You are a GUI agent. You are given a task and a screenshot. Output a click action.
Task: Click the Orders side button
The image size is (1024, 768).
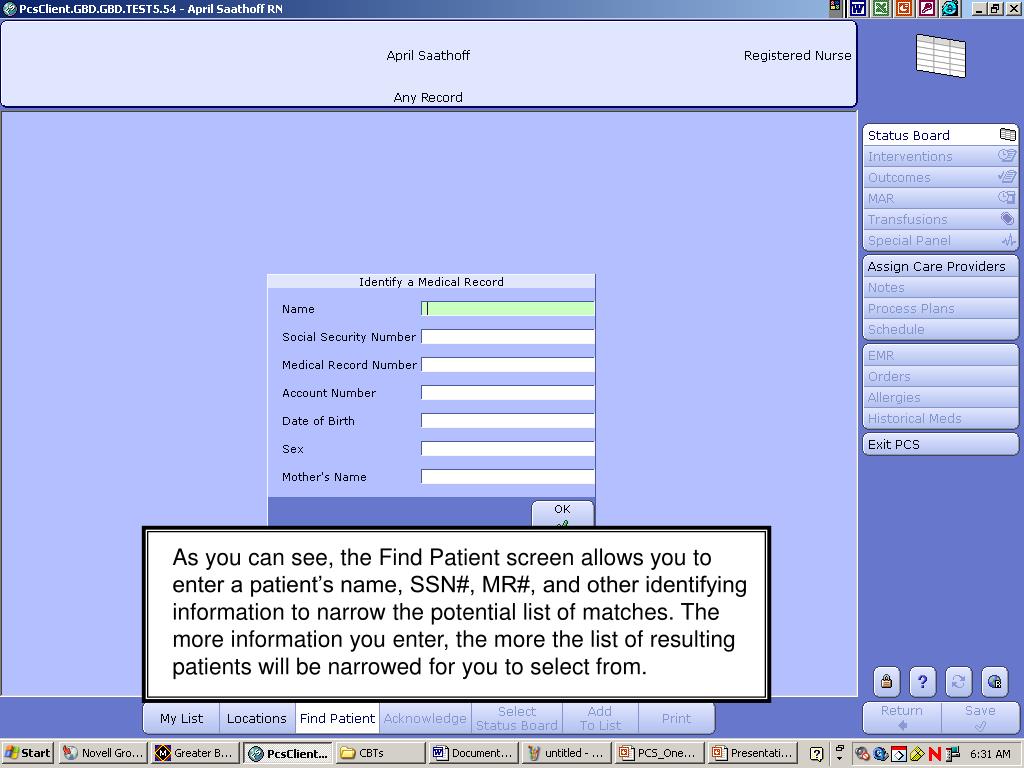click(940, 376)
